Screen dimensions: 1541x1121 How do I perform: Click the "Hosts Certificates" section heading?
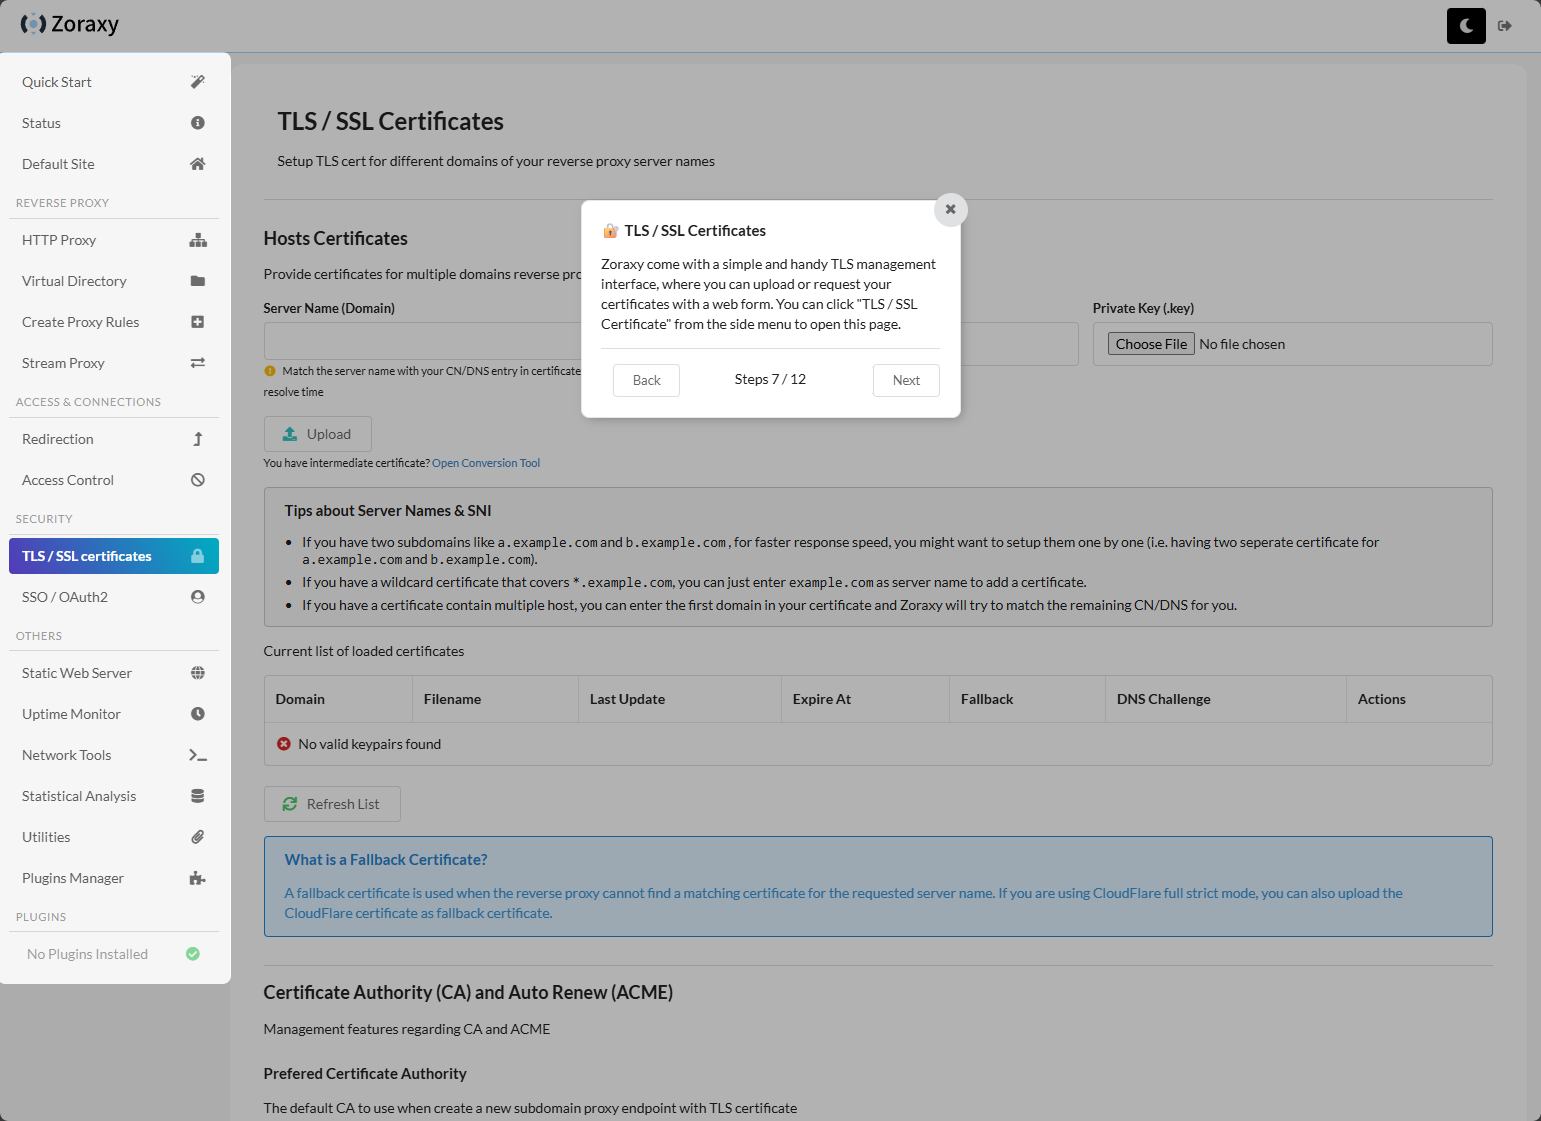click(x=336, y=238)
